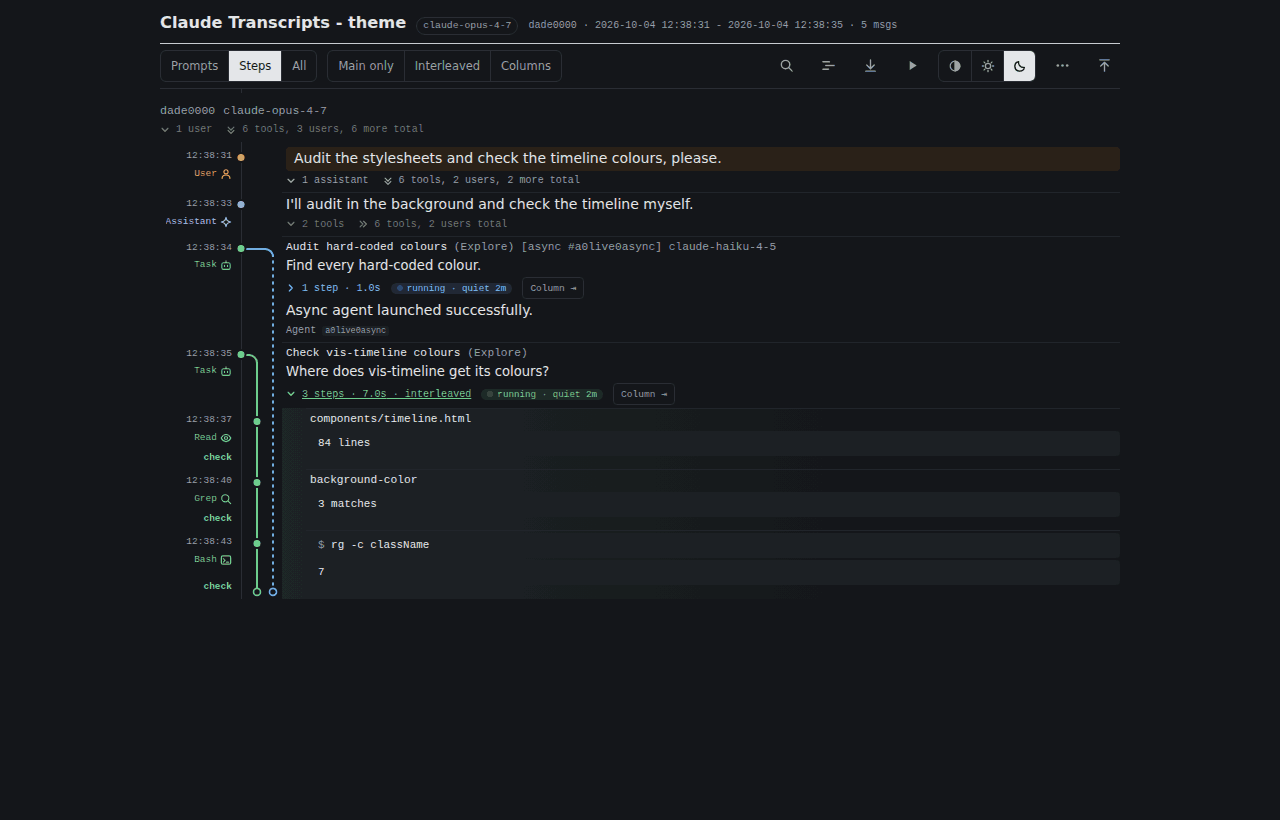Choose the Main only layout

tap(366, 66)
